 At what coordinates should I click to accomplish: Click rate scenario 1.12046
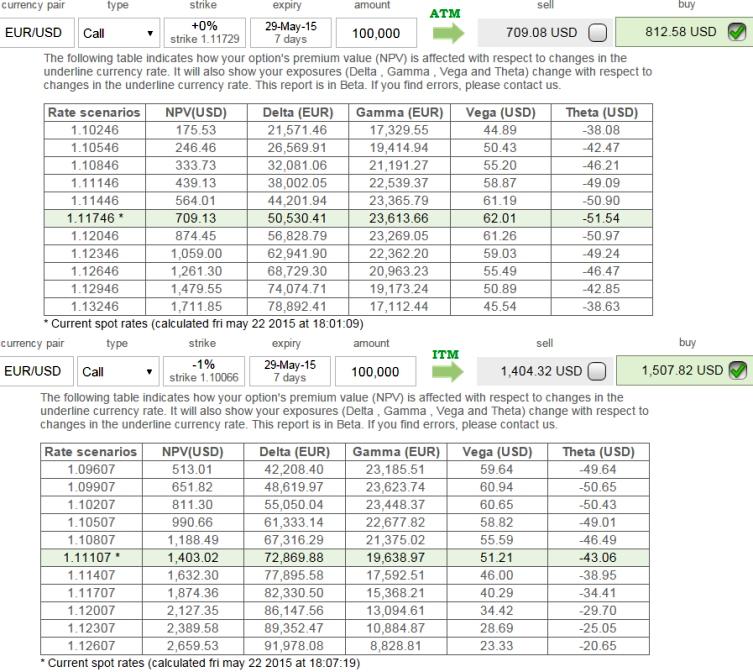click(95, 236)
